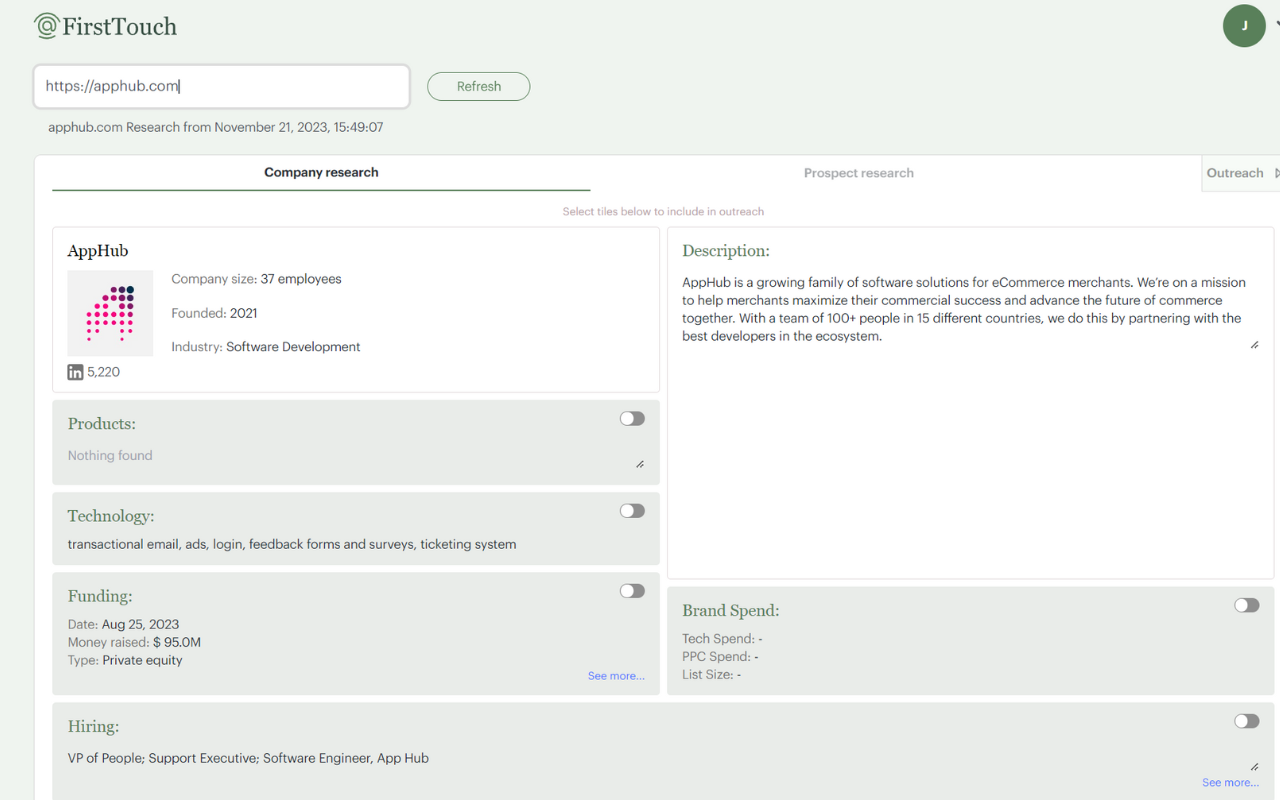Viewport: 1280px width, 800px height.
Task: Click 'Type: Private equity' text
Action: click(x=125, y=660)
